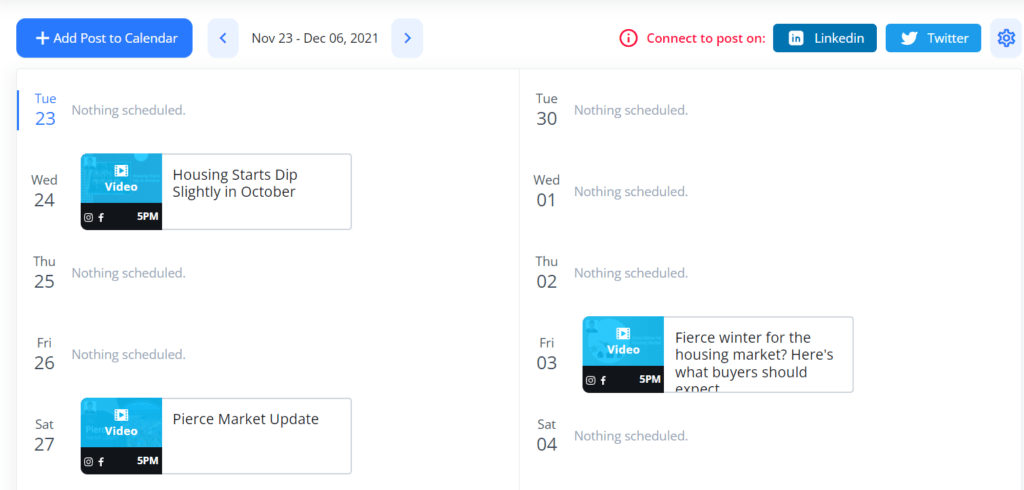
Task: Select Tue 23 in calendar
Action: 45,109
